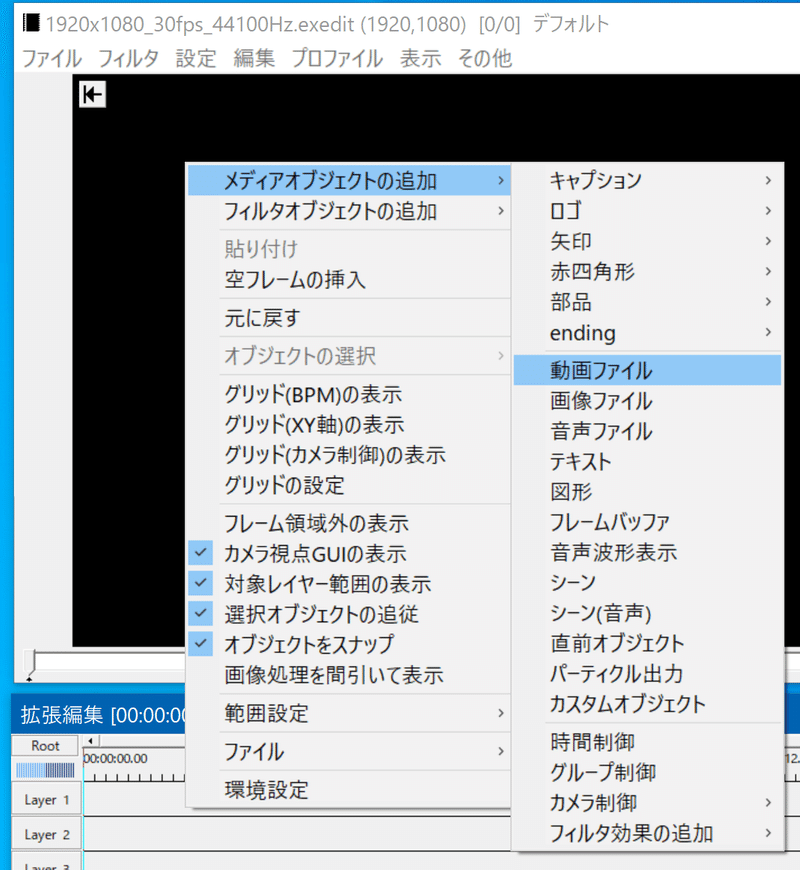This screenshot has height=870, width=800.
Task: Expand 赤四角形 submenu
Action: pyautogui.click(x=647, y=271)
